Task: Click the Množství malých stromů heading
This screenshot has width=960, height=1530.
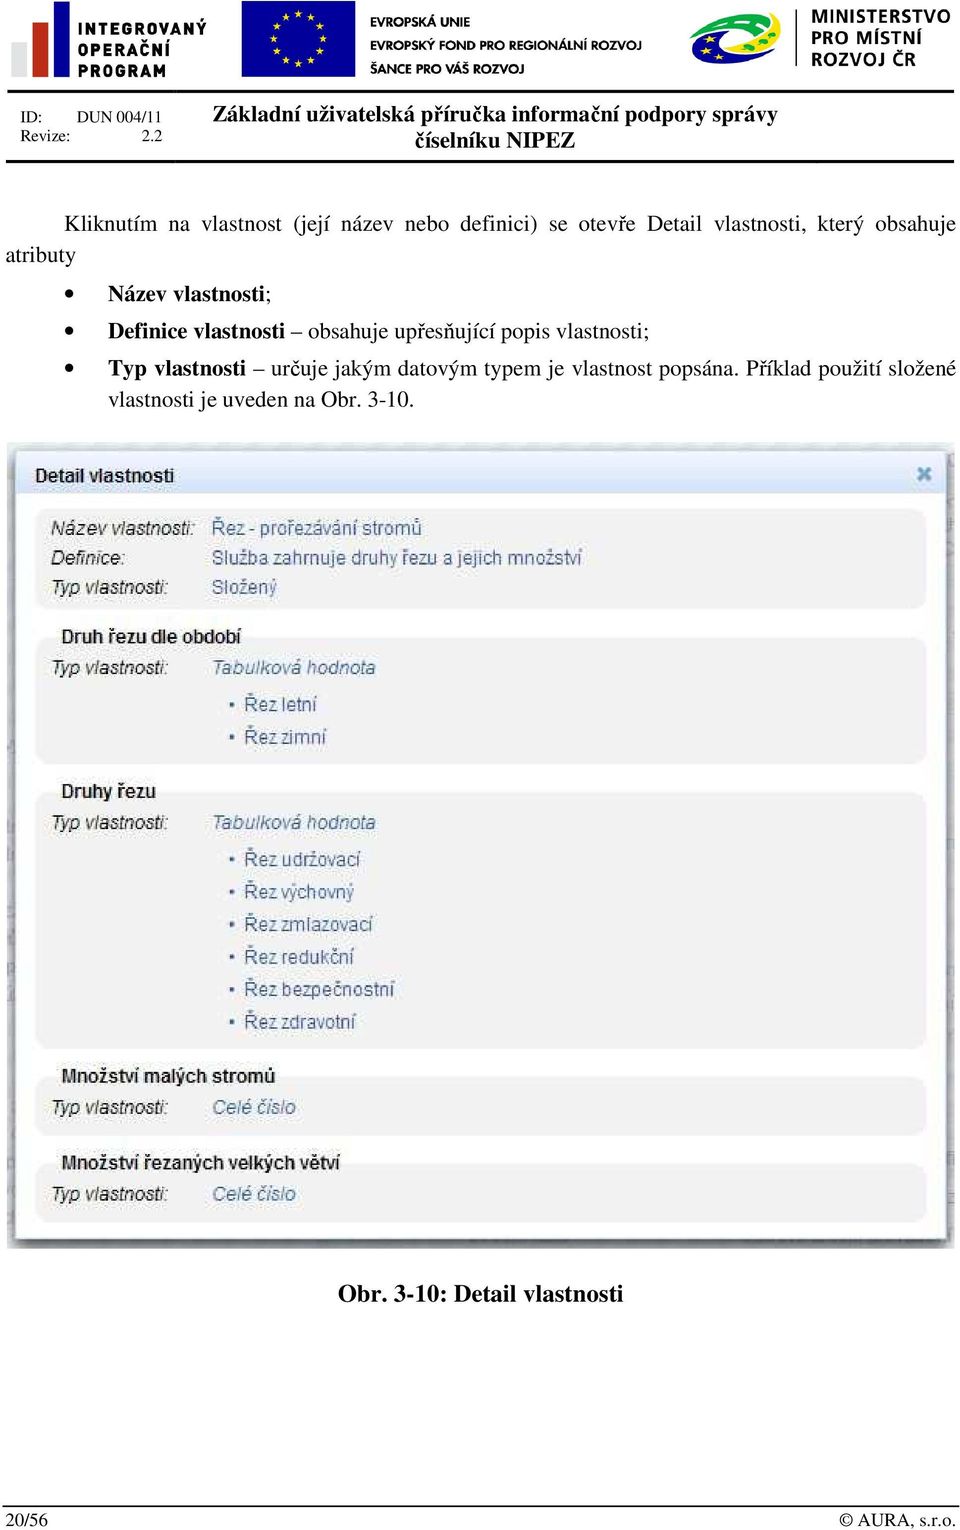Action: [x=168, y=1076]
